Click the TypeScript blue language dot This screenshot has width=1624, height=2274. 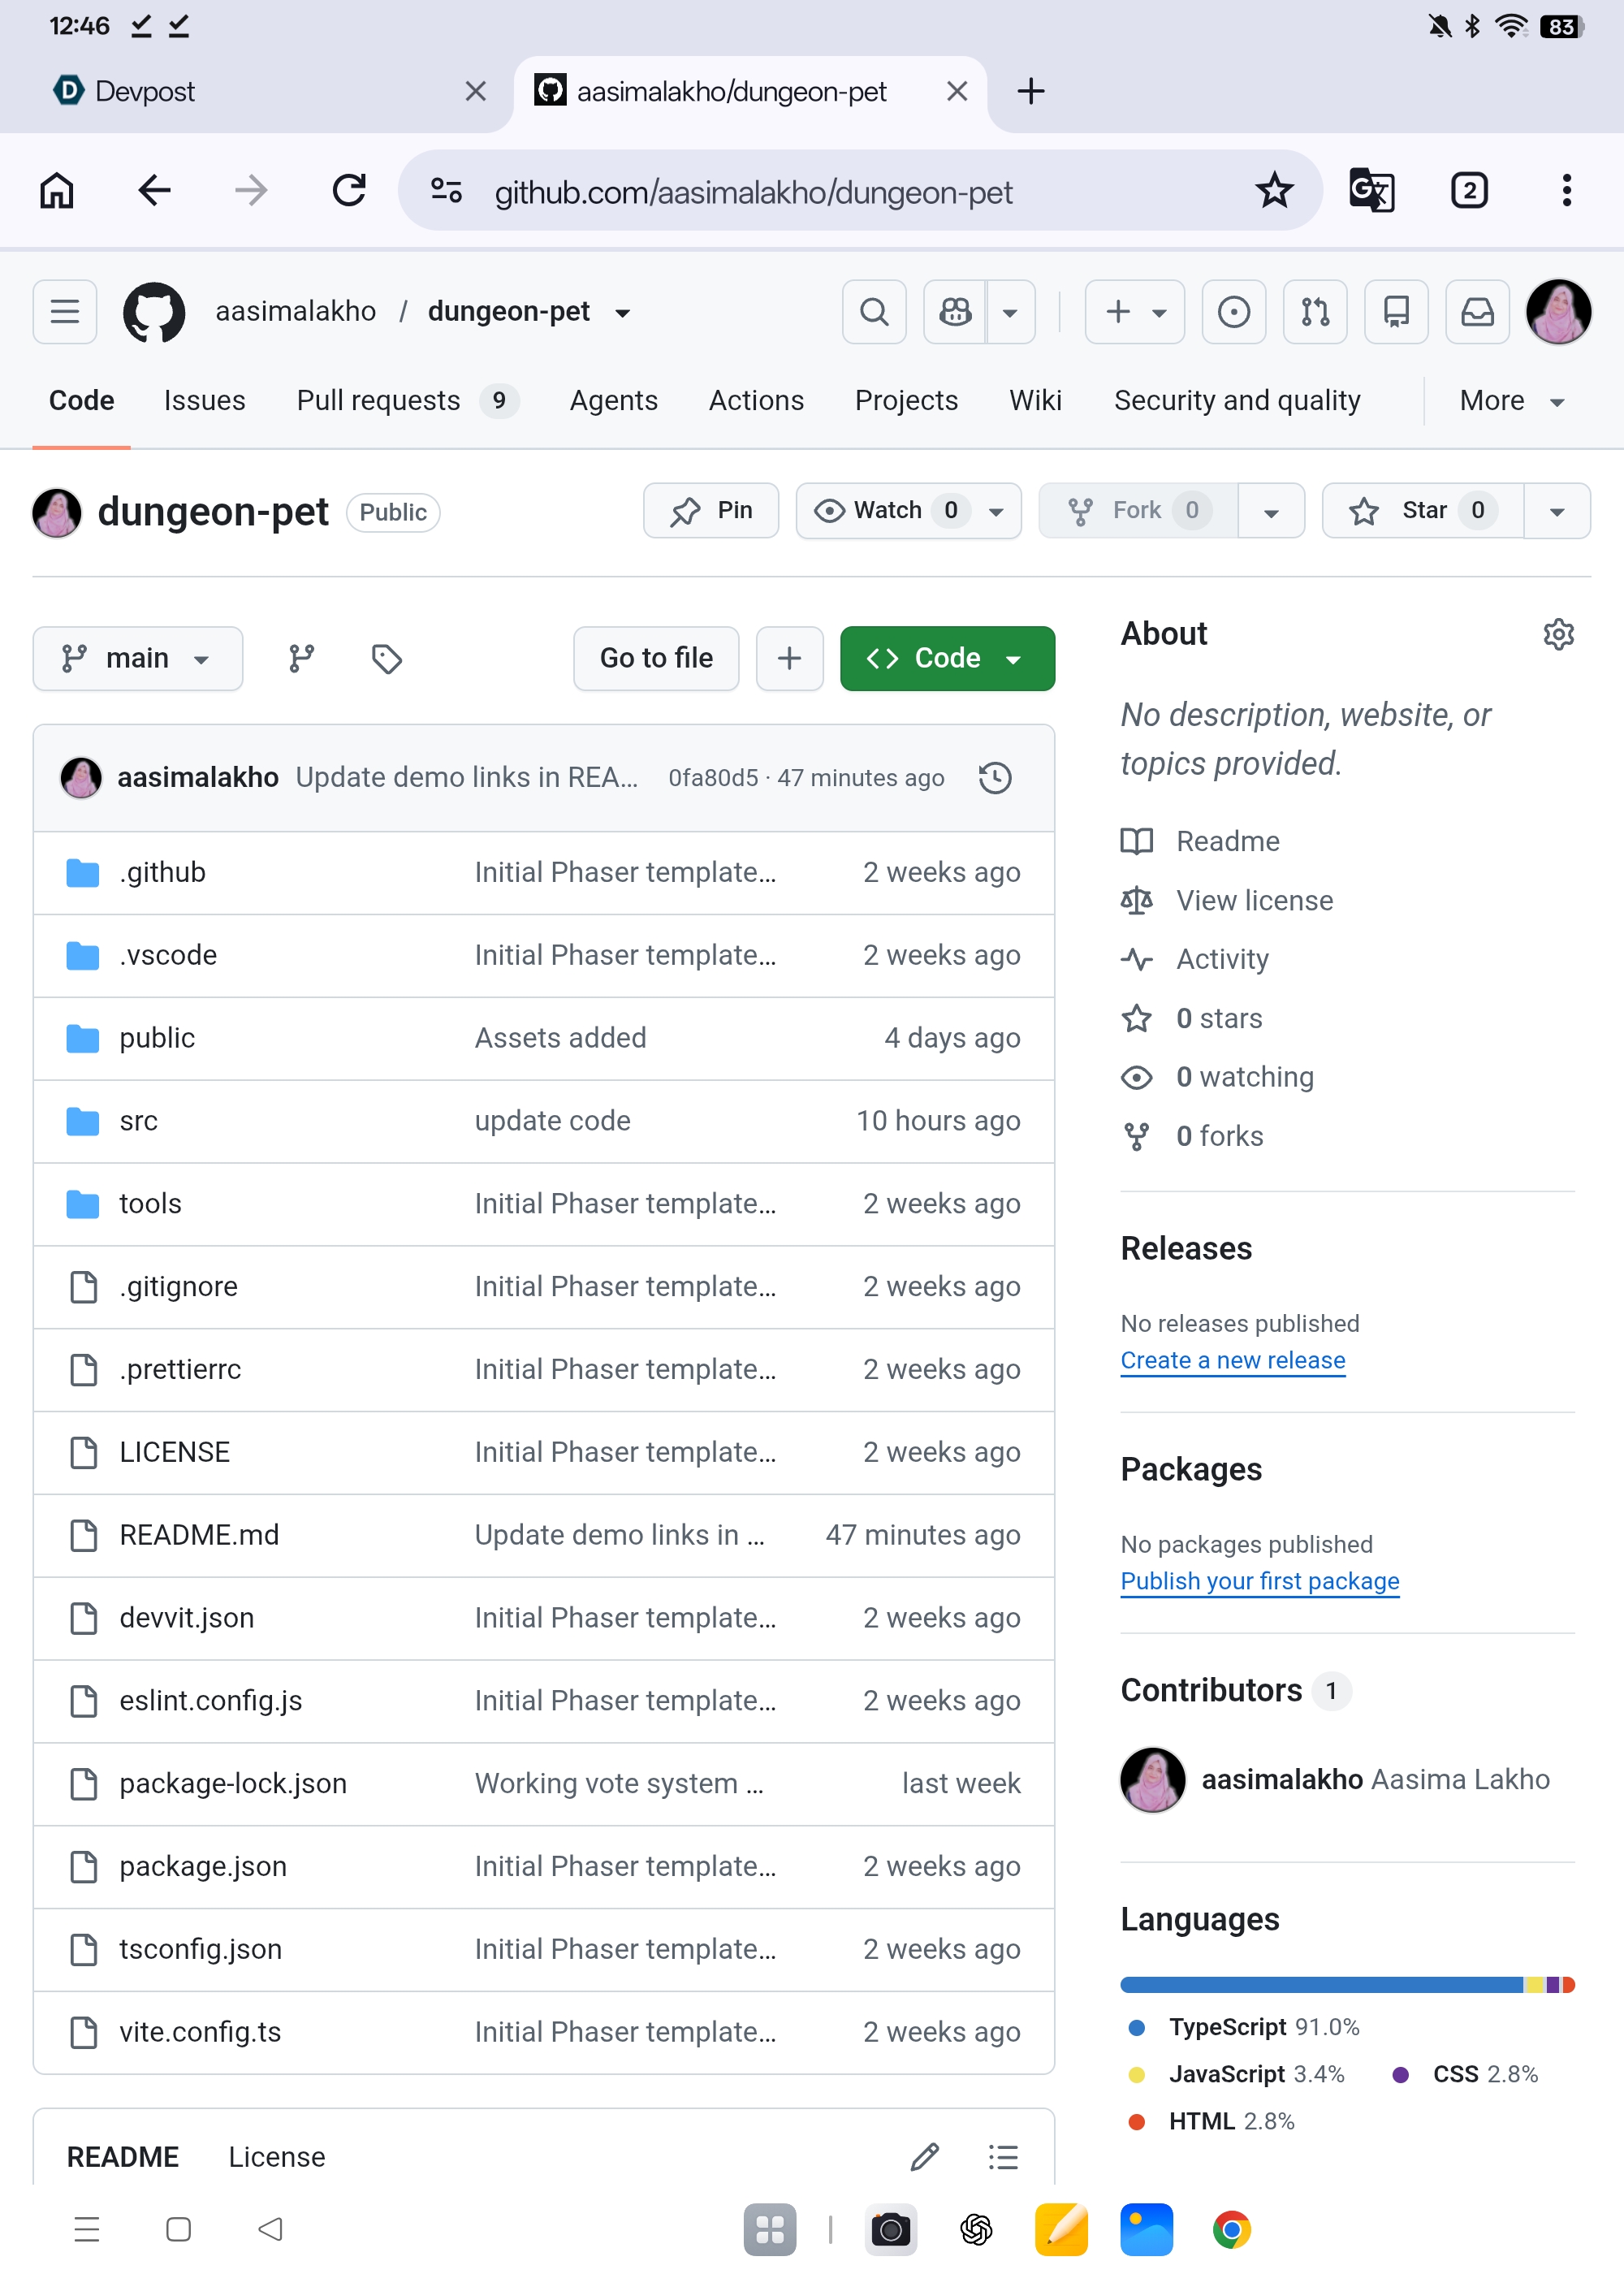[1136, 2028]
